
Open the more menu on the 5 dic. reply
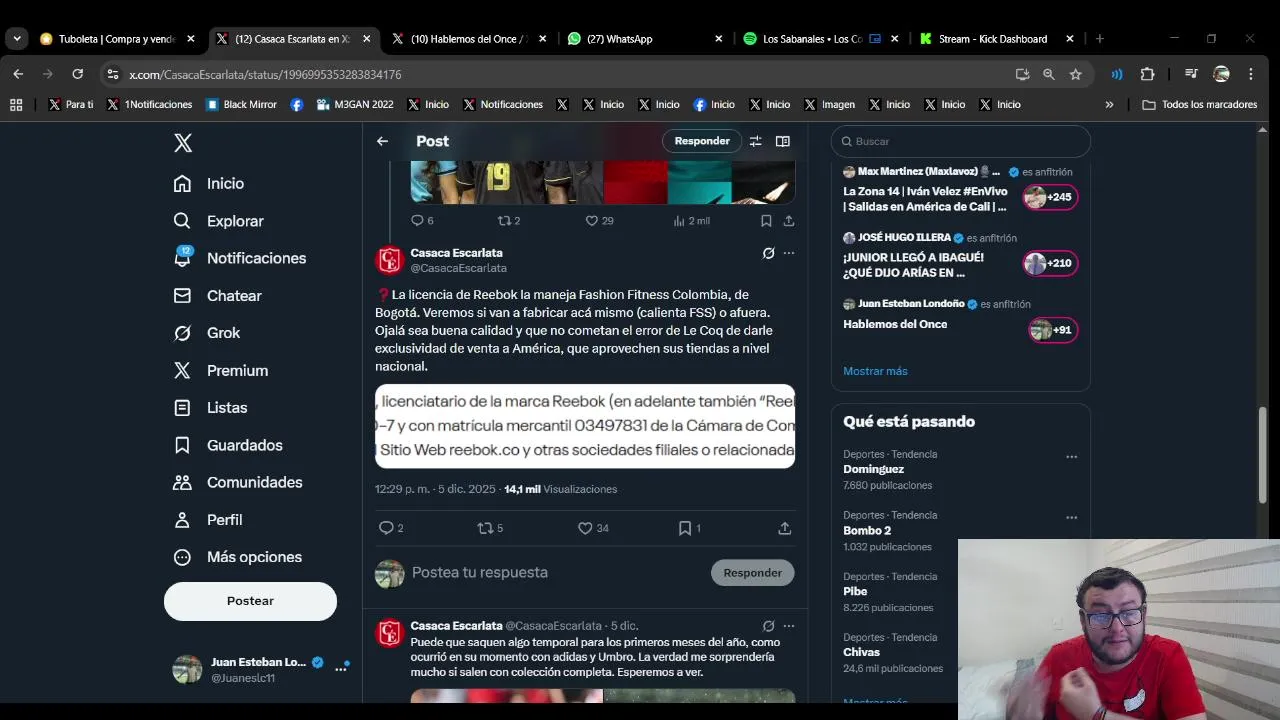pos(789,626)
